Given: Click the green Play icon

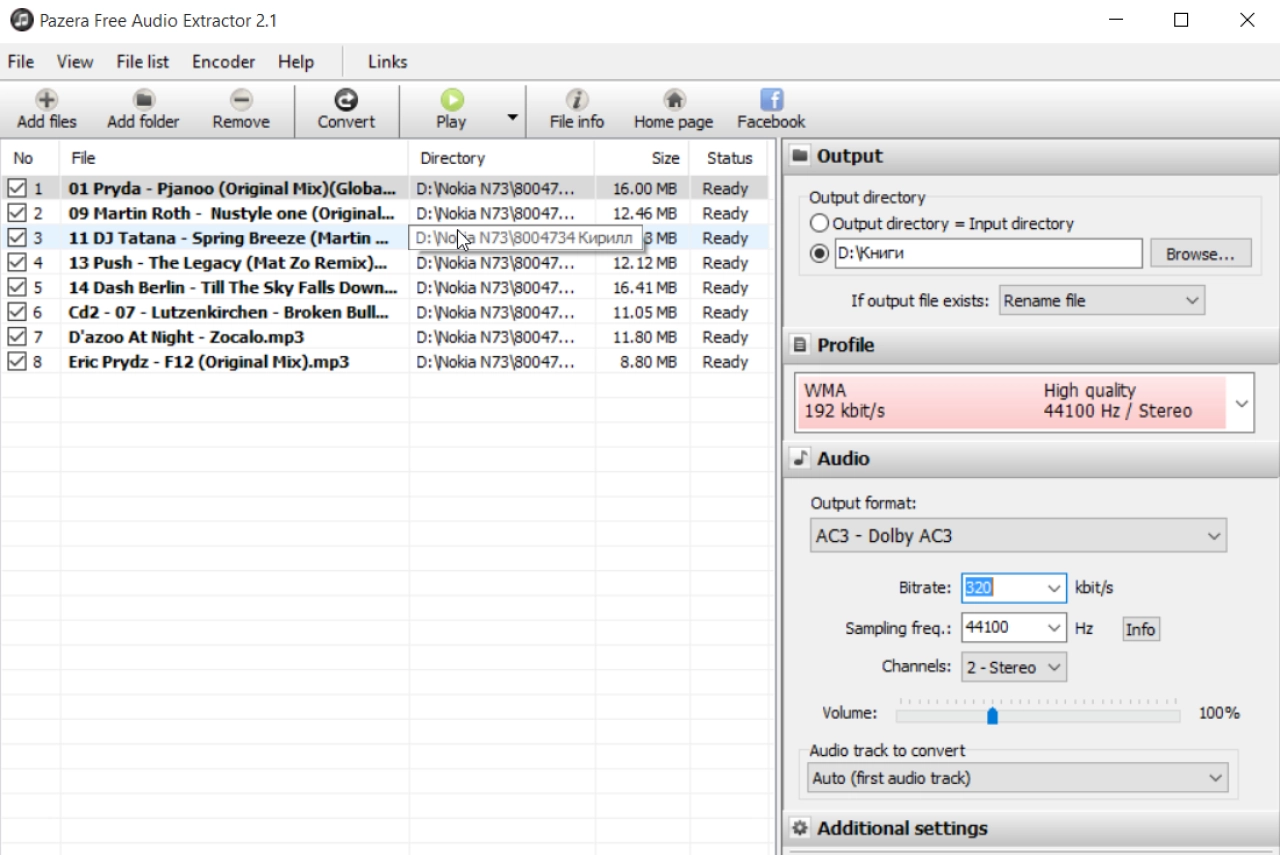Looking at the screenshot, I should coord(451,99).
